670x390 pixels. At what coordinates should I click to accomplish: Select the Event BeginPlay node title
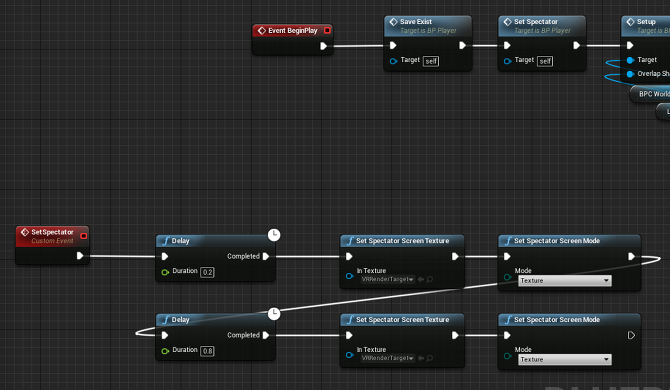tap(293, 30)
